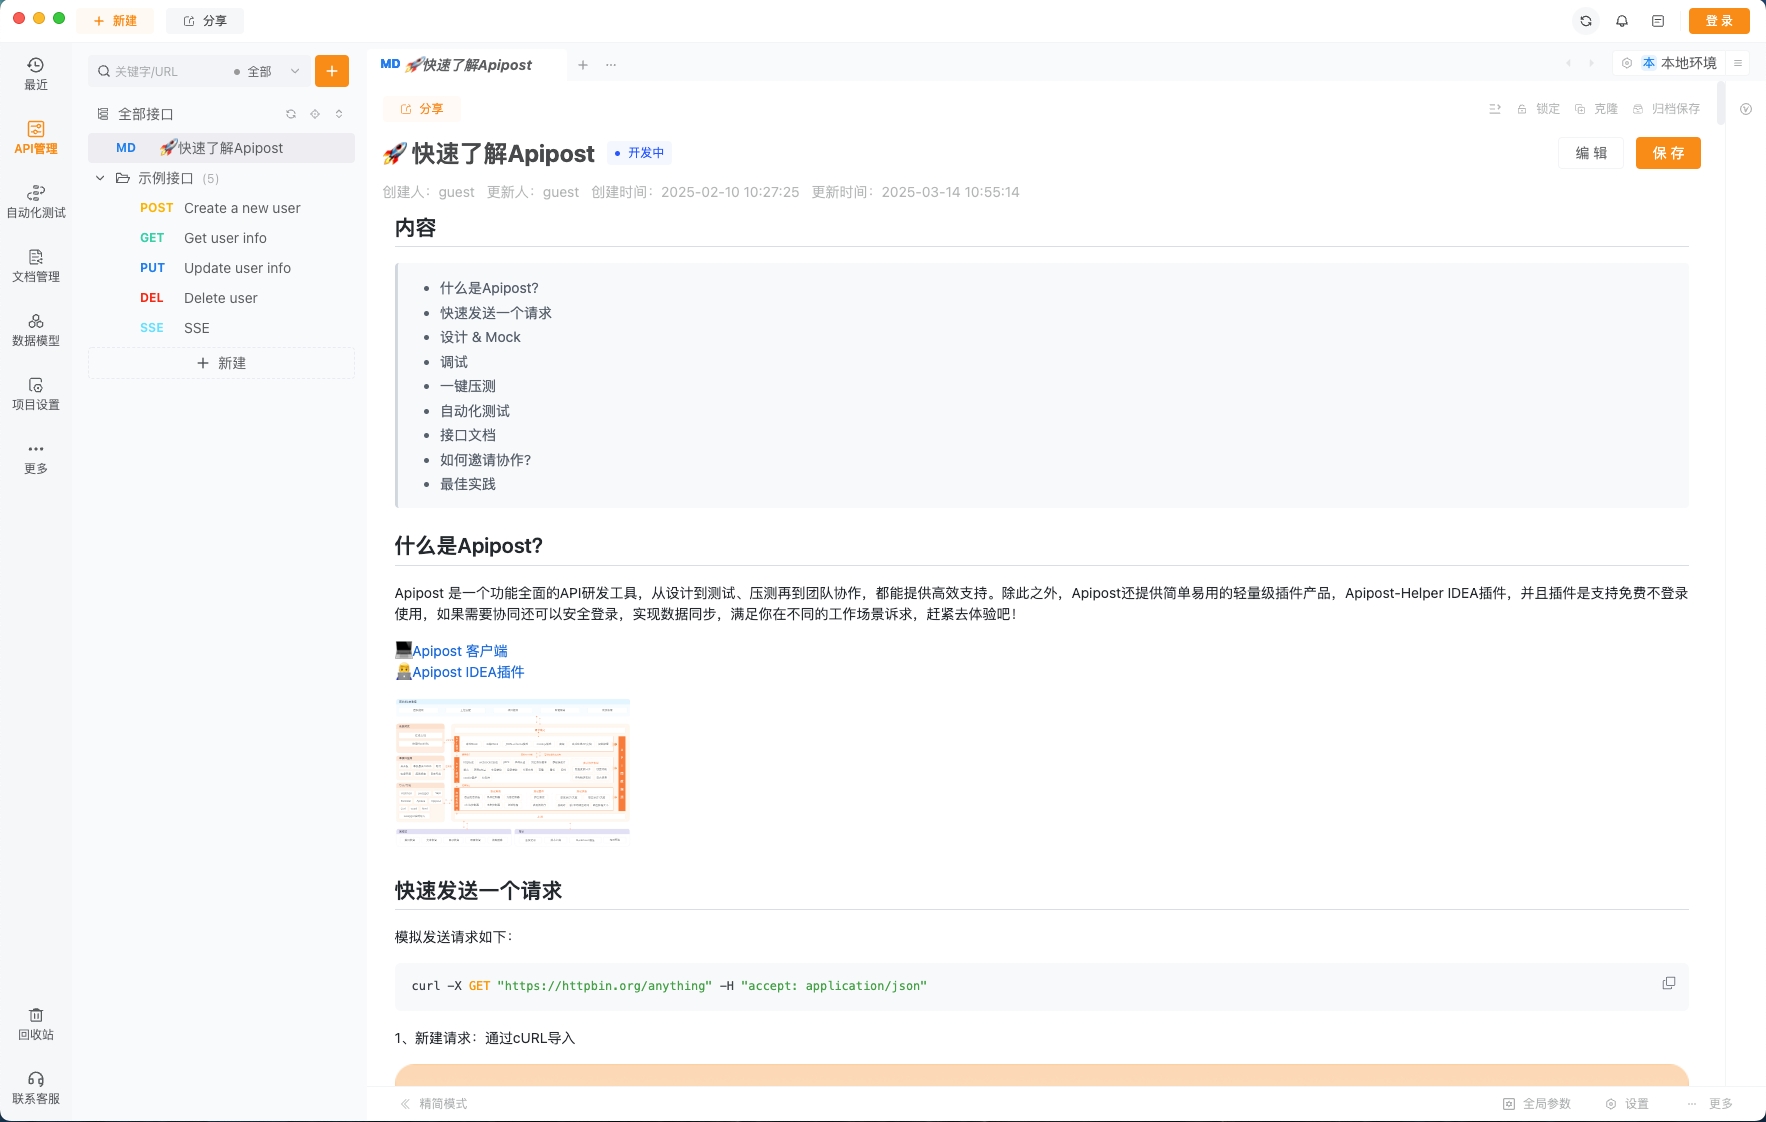
Task: Open the tab bar ellipsis menu
Action: coord(611,65)
